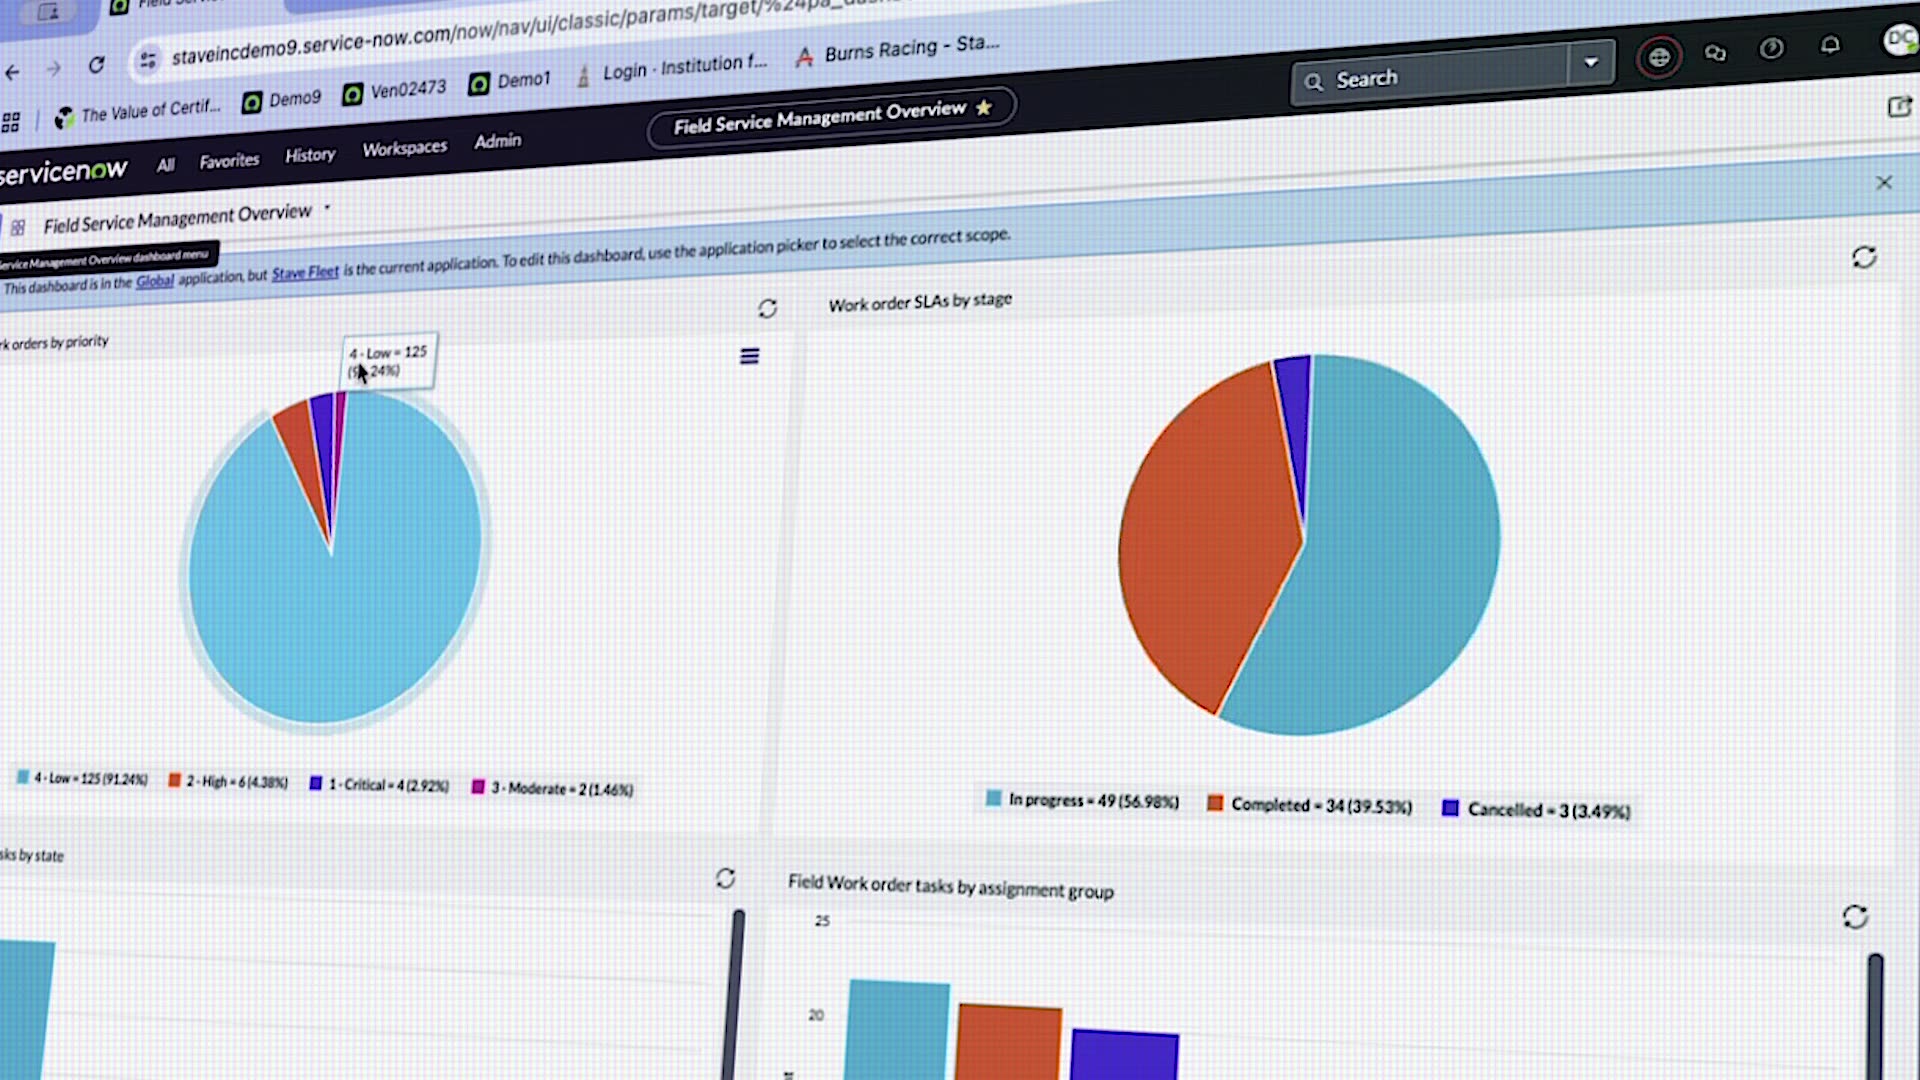Image resolution: width=1920 pixels, height=1080 pixels.
Task: Open the History menu
Action: point(310,155)
